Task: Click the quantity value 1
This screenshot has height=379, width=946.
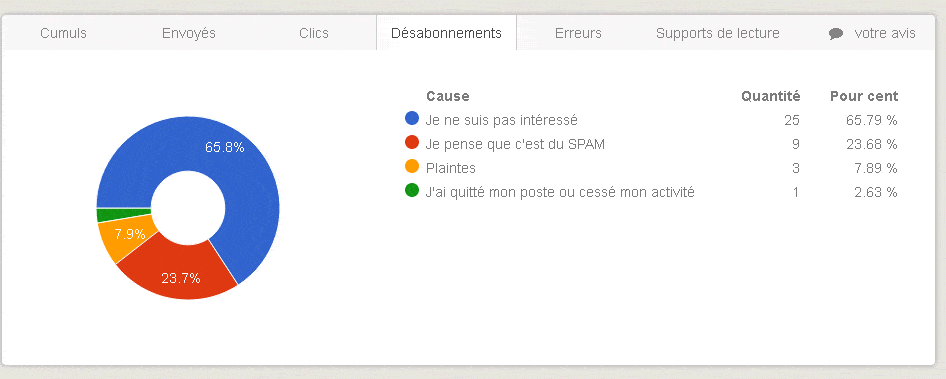Action: pyautogui.click(x=796, y=193)
